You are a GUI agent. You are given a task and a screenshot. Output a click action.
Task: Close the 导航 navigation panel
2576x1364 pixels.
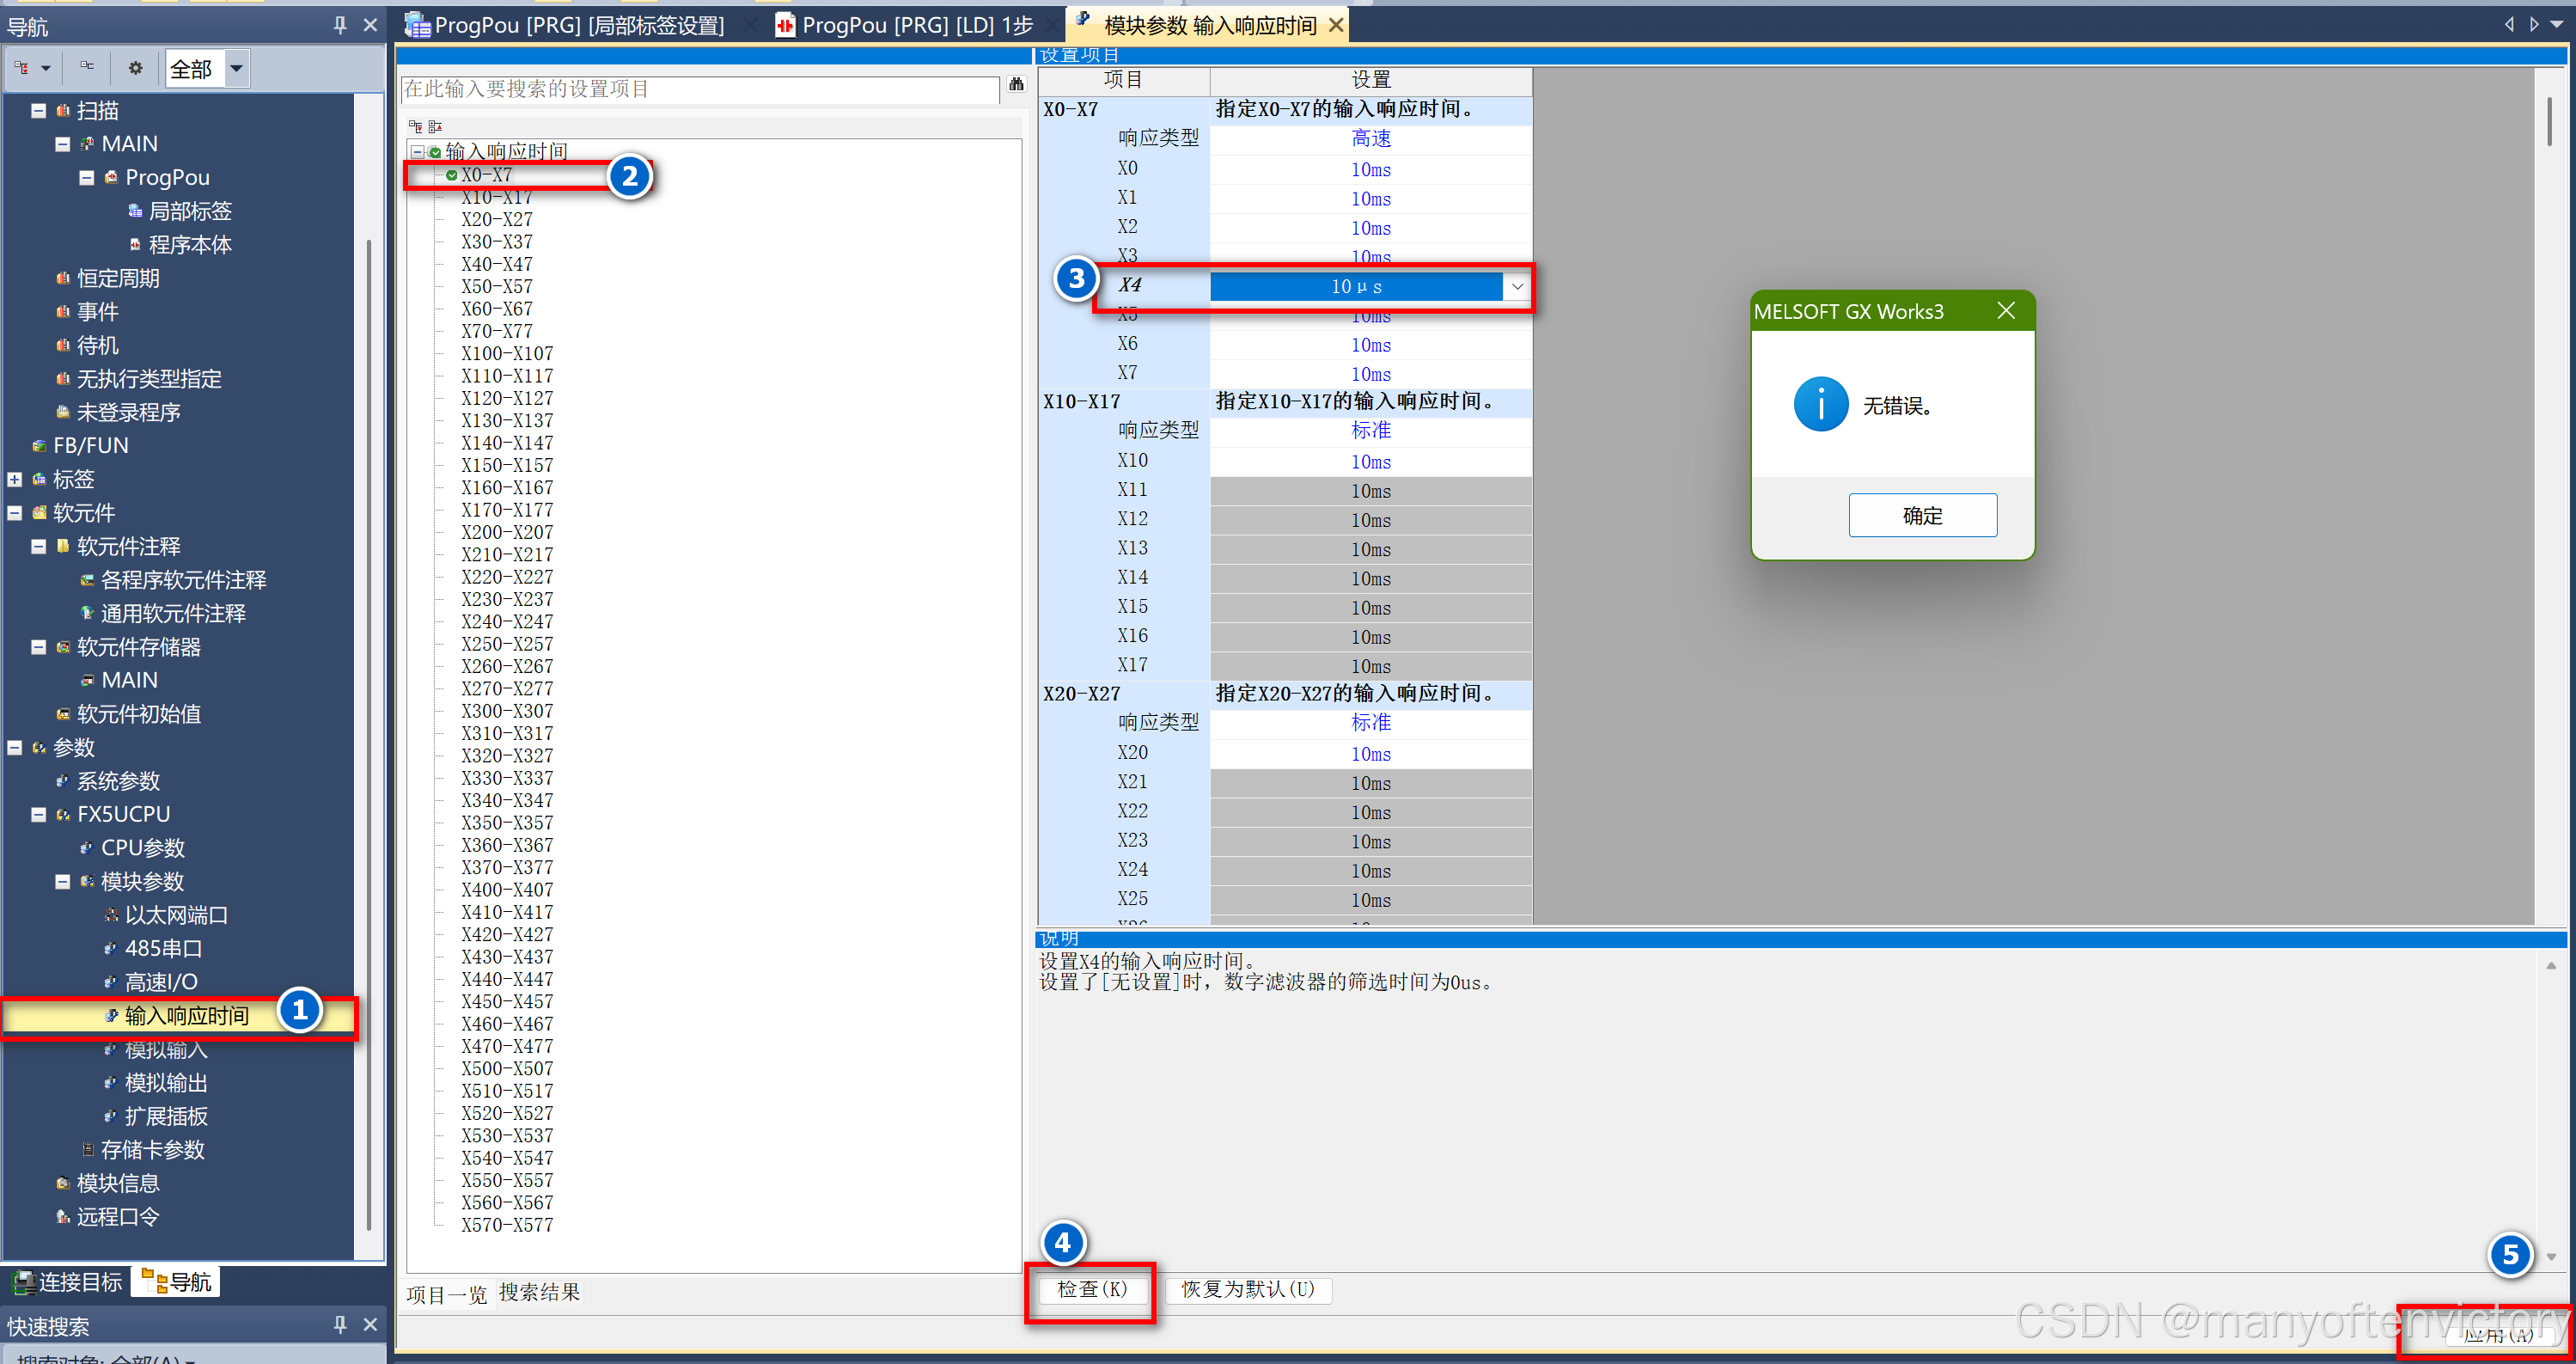click(x=370, y=26)
